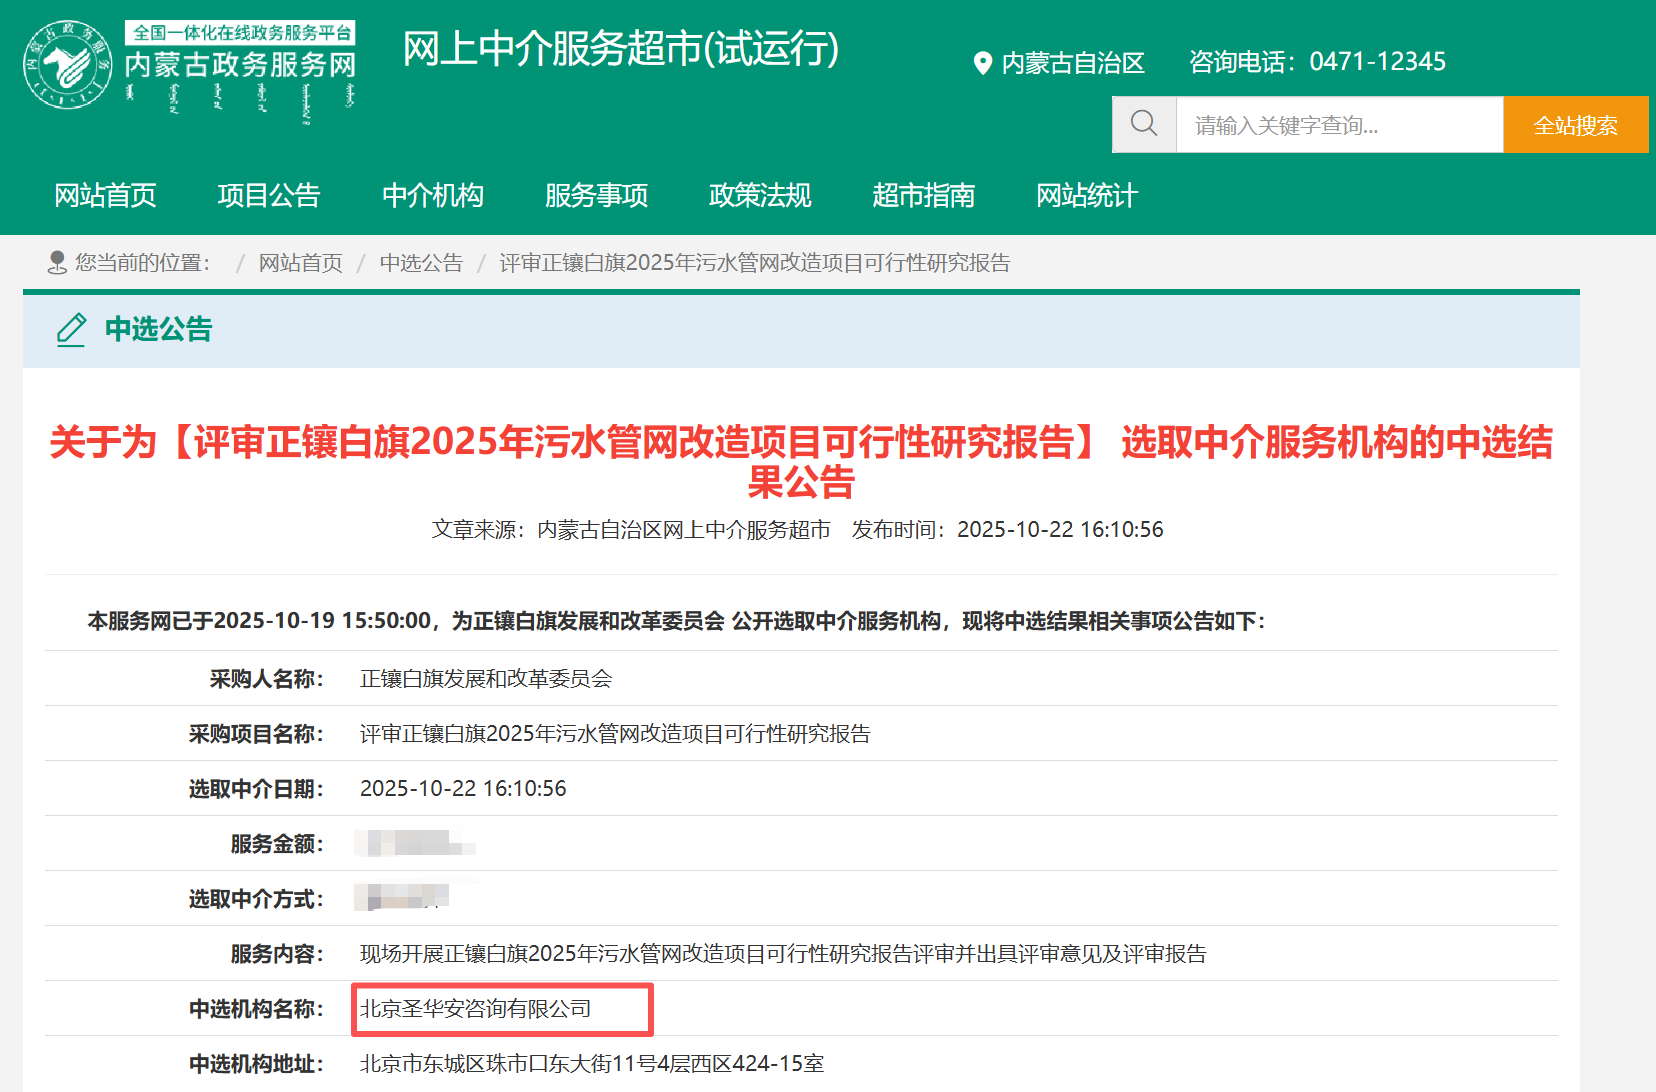Open 项目公告 from the navigation menu

point(270,196)
